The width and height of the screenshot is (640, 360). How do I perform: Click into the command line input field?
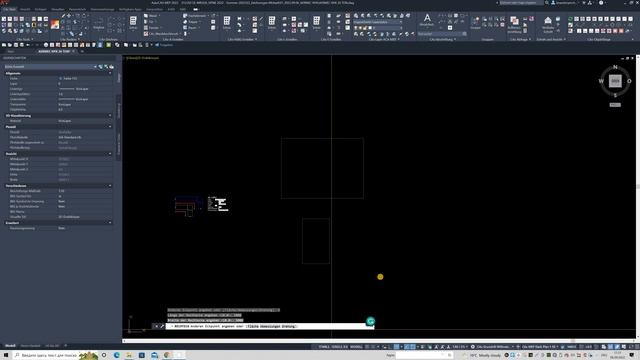click(x=269, y=326)
